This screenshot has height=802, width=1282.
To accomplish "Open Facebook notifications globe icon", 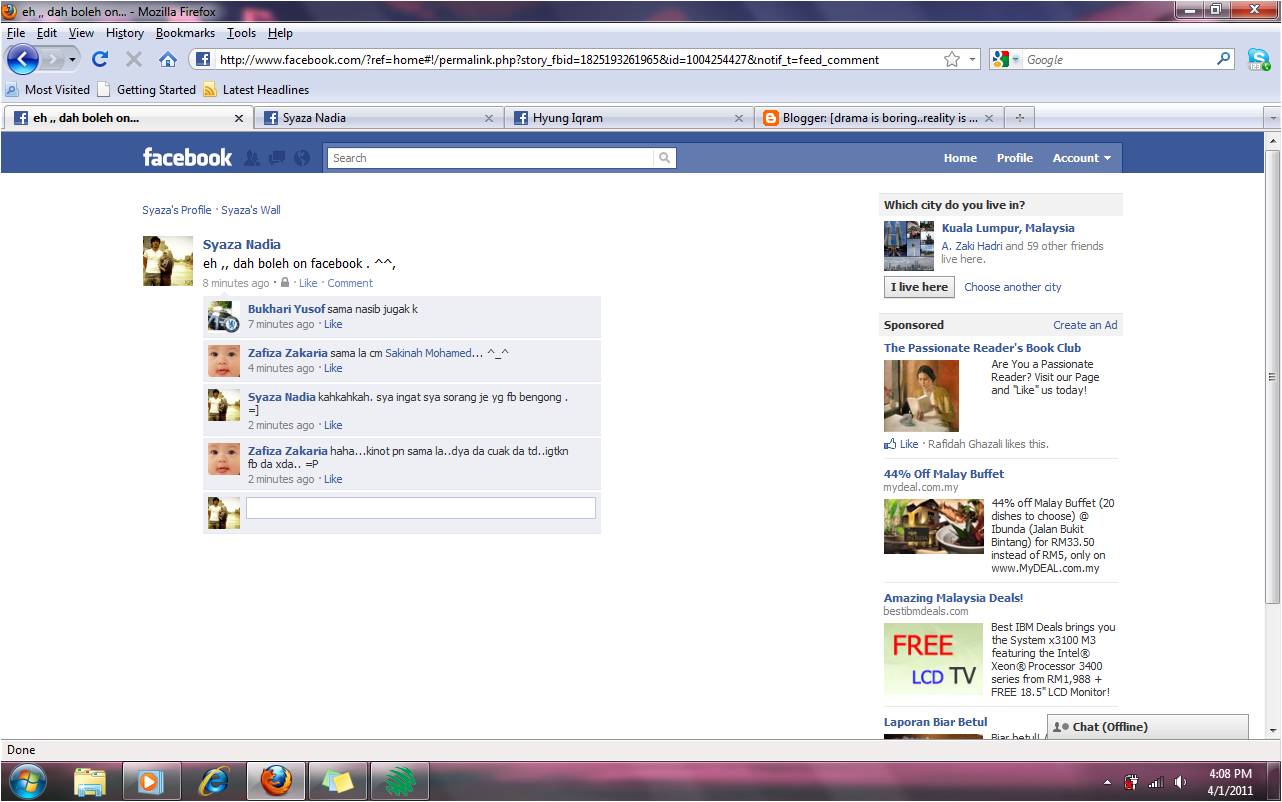I will pyautogui.click(x=302, y=158).
